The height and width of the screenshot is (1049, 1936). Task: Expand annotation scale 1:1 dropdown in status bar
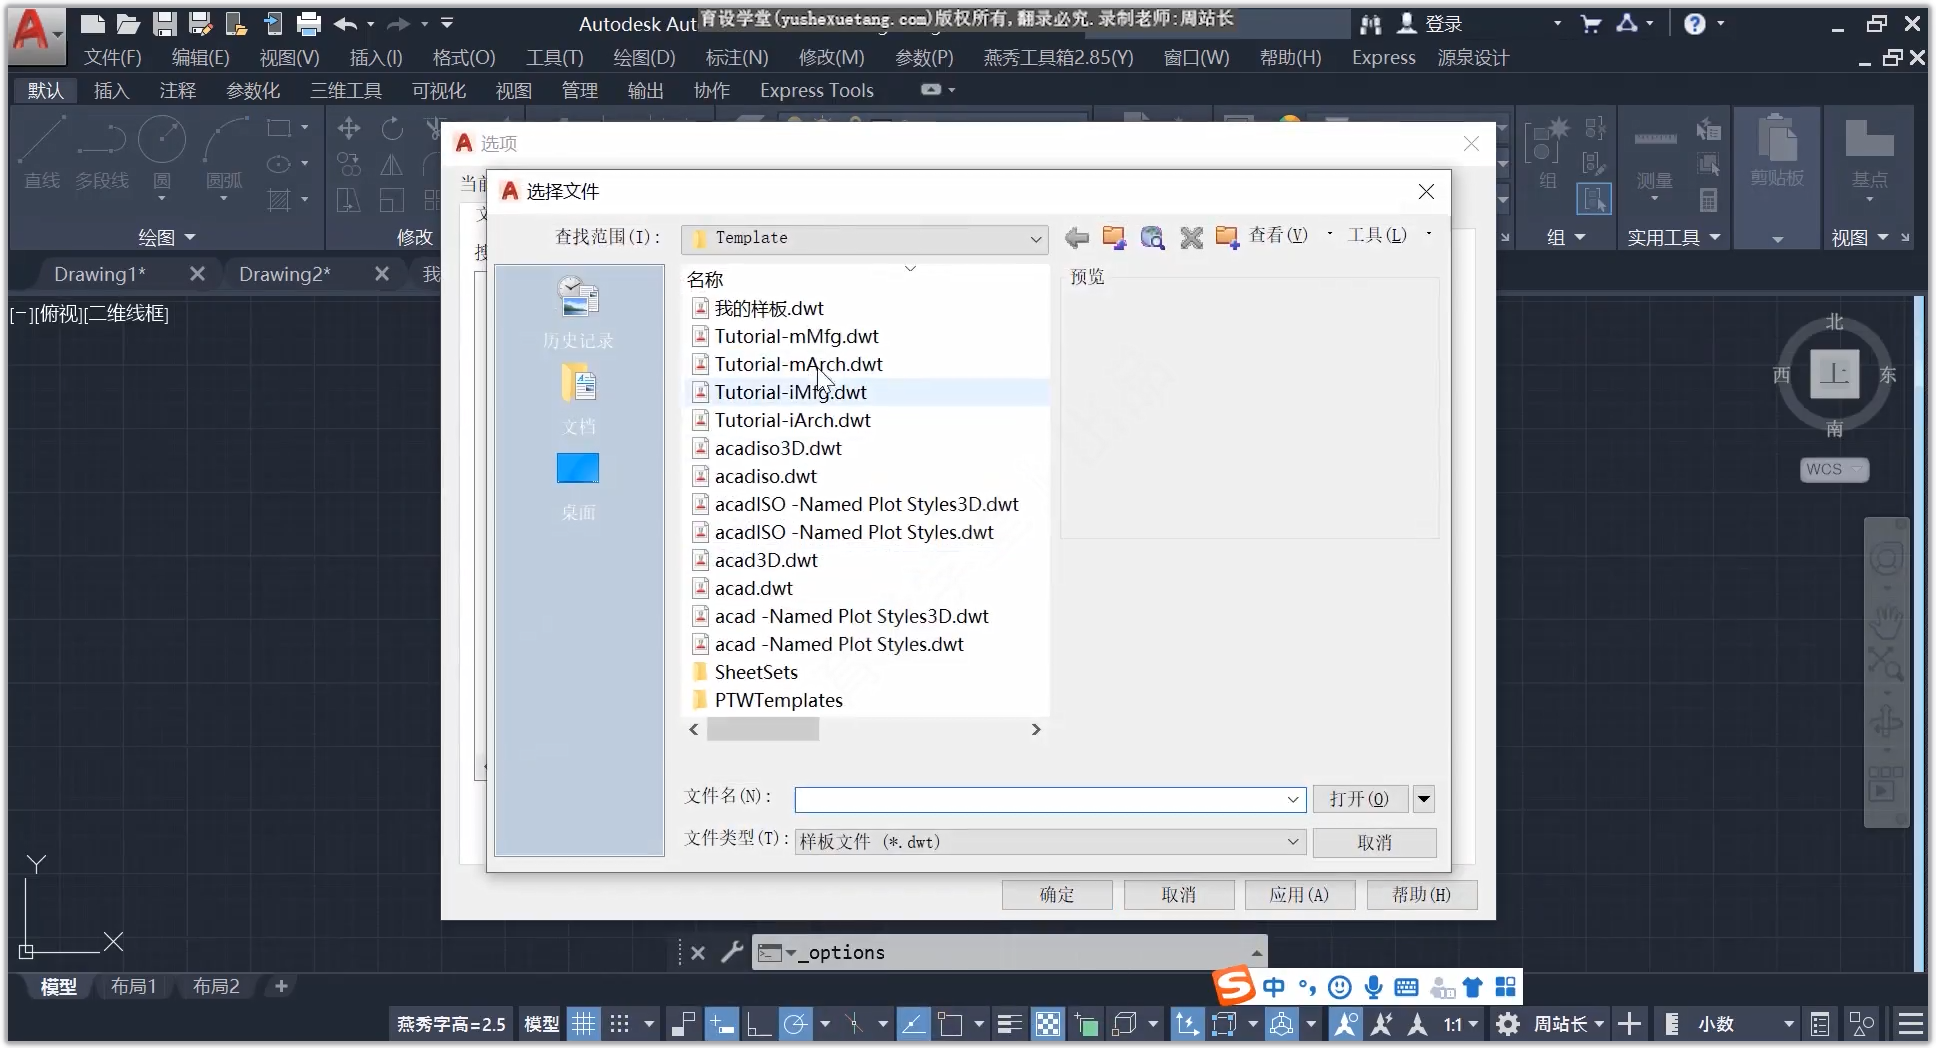(x=1461, y=1024)
